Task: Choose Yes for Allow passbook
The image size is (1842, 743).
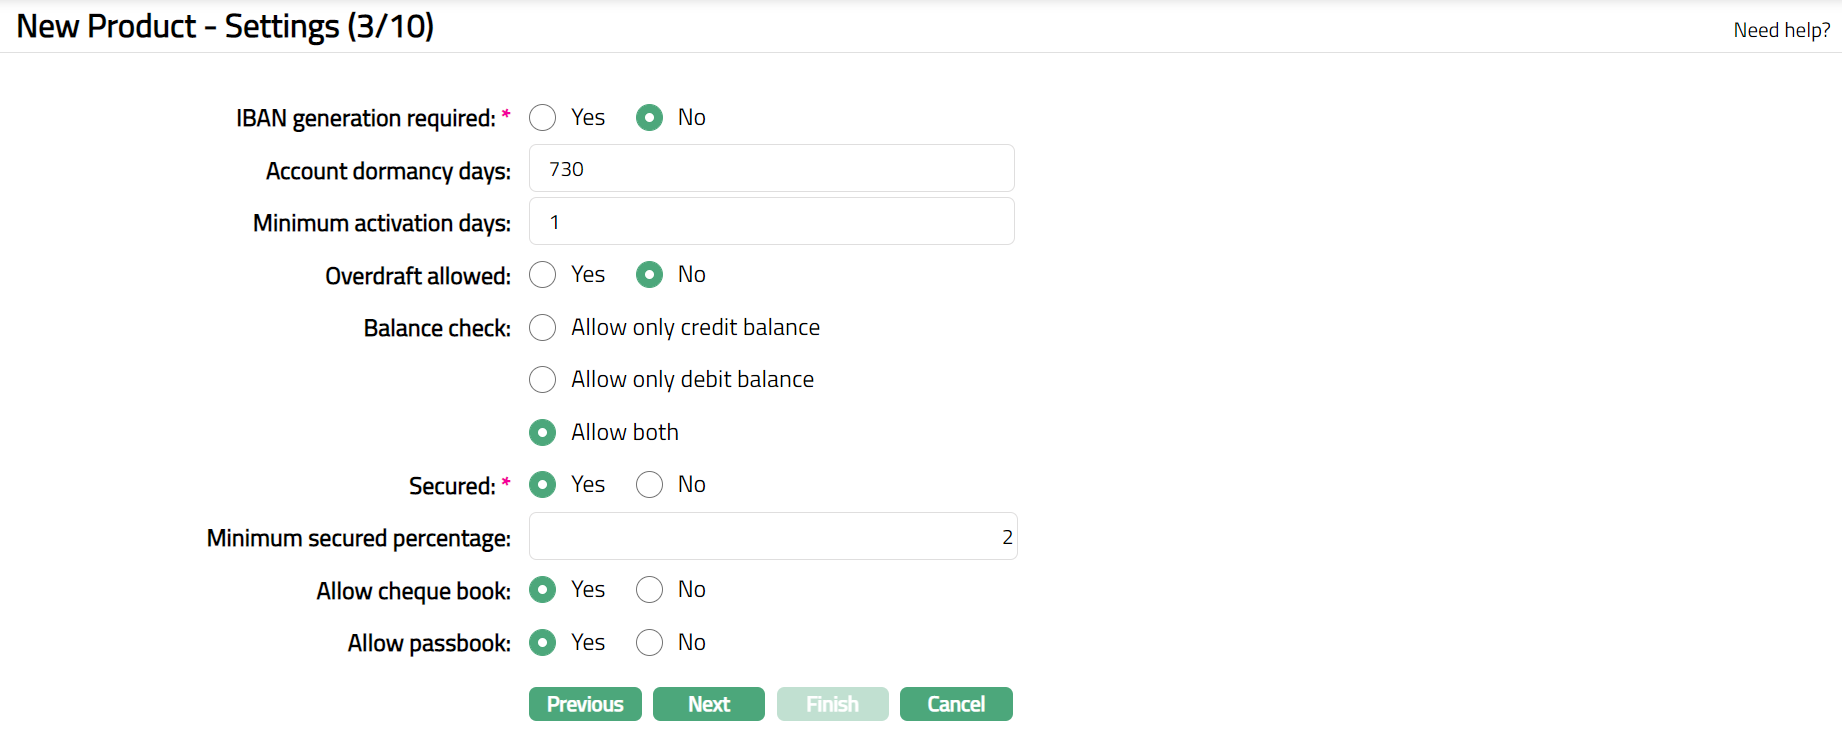Action: click(x=543, y=643)
